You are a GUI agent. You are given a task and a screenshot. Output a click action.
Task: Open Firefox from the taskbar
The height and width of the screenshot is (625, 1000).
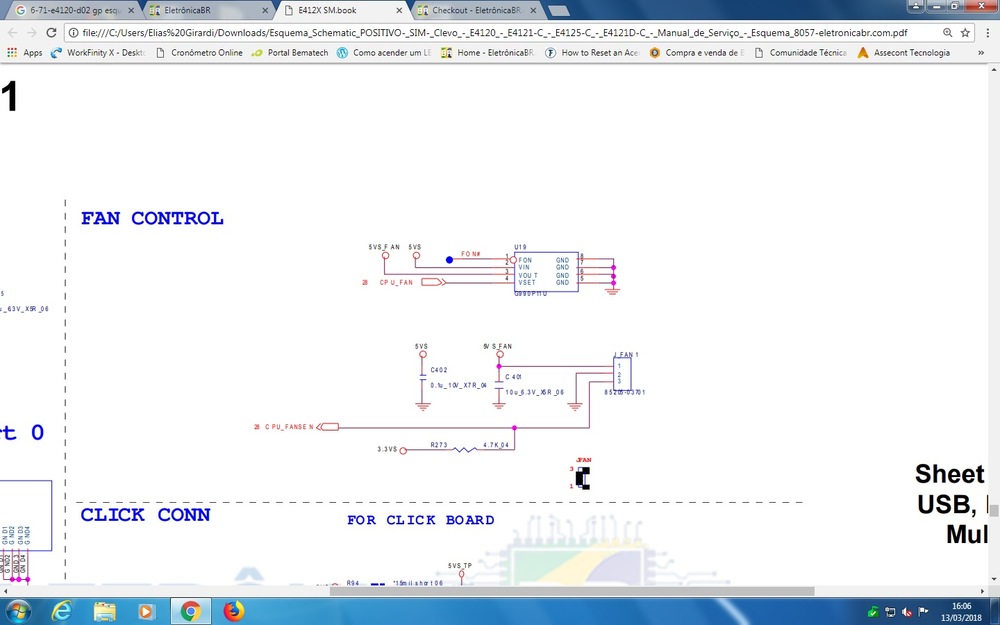(233, 611)
